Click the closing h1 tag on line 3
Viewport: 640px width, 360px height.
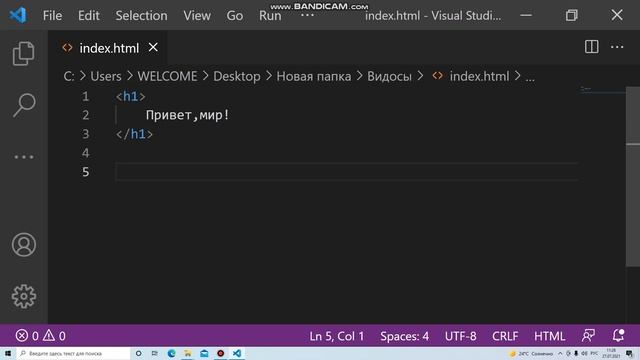134,134
